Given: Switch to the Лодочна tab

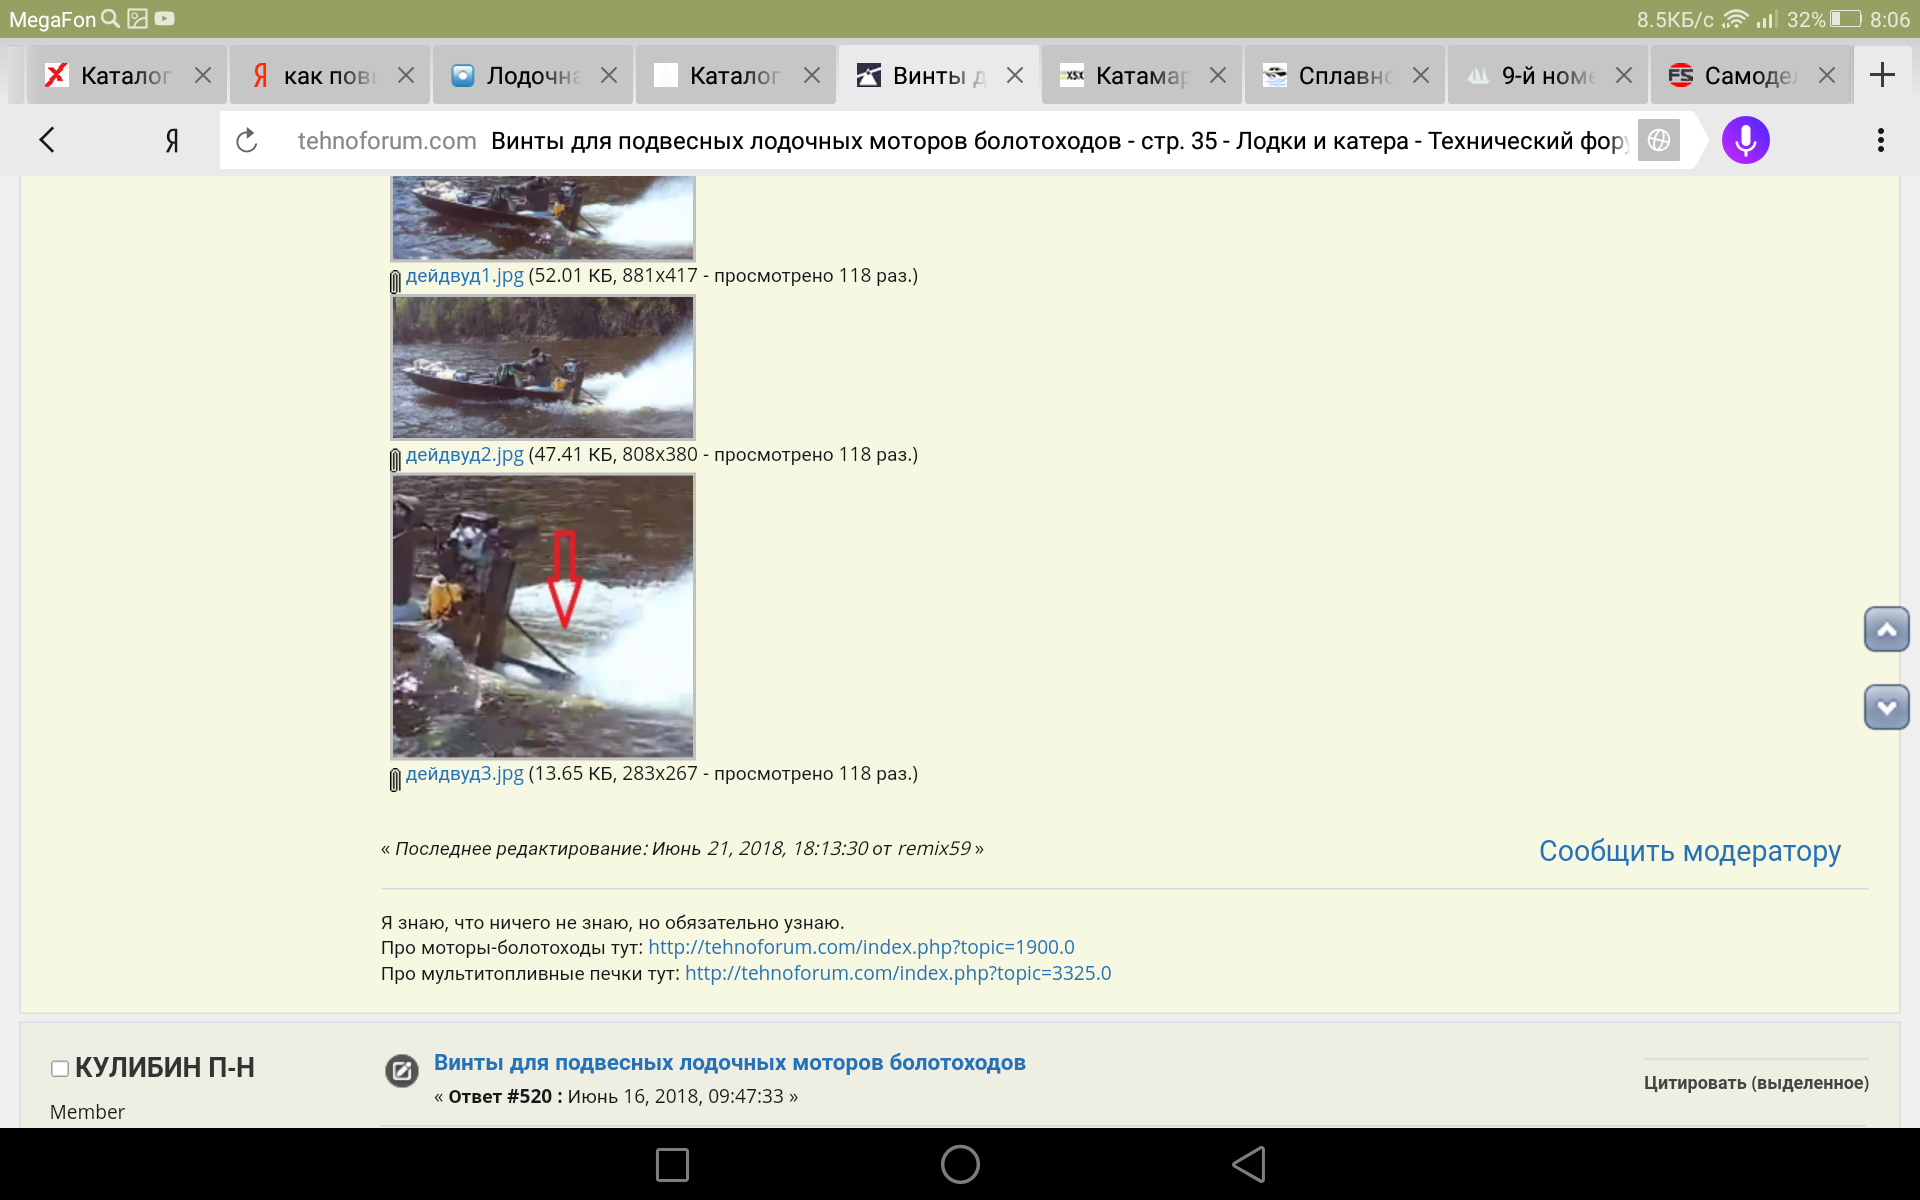Looking at the screenshot, I should tap(531, 76).
